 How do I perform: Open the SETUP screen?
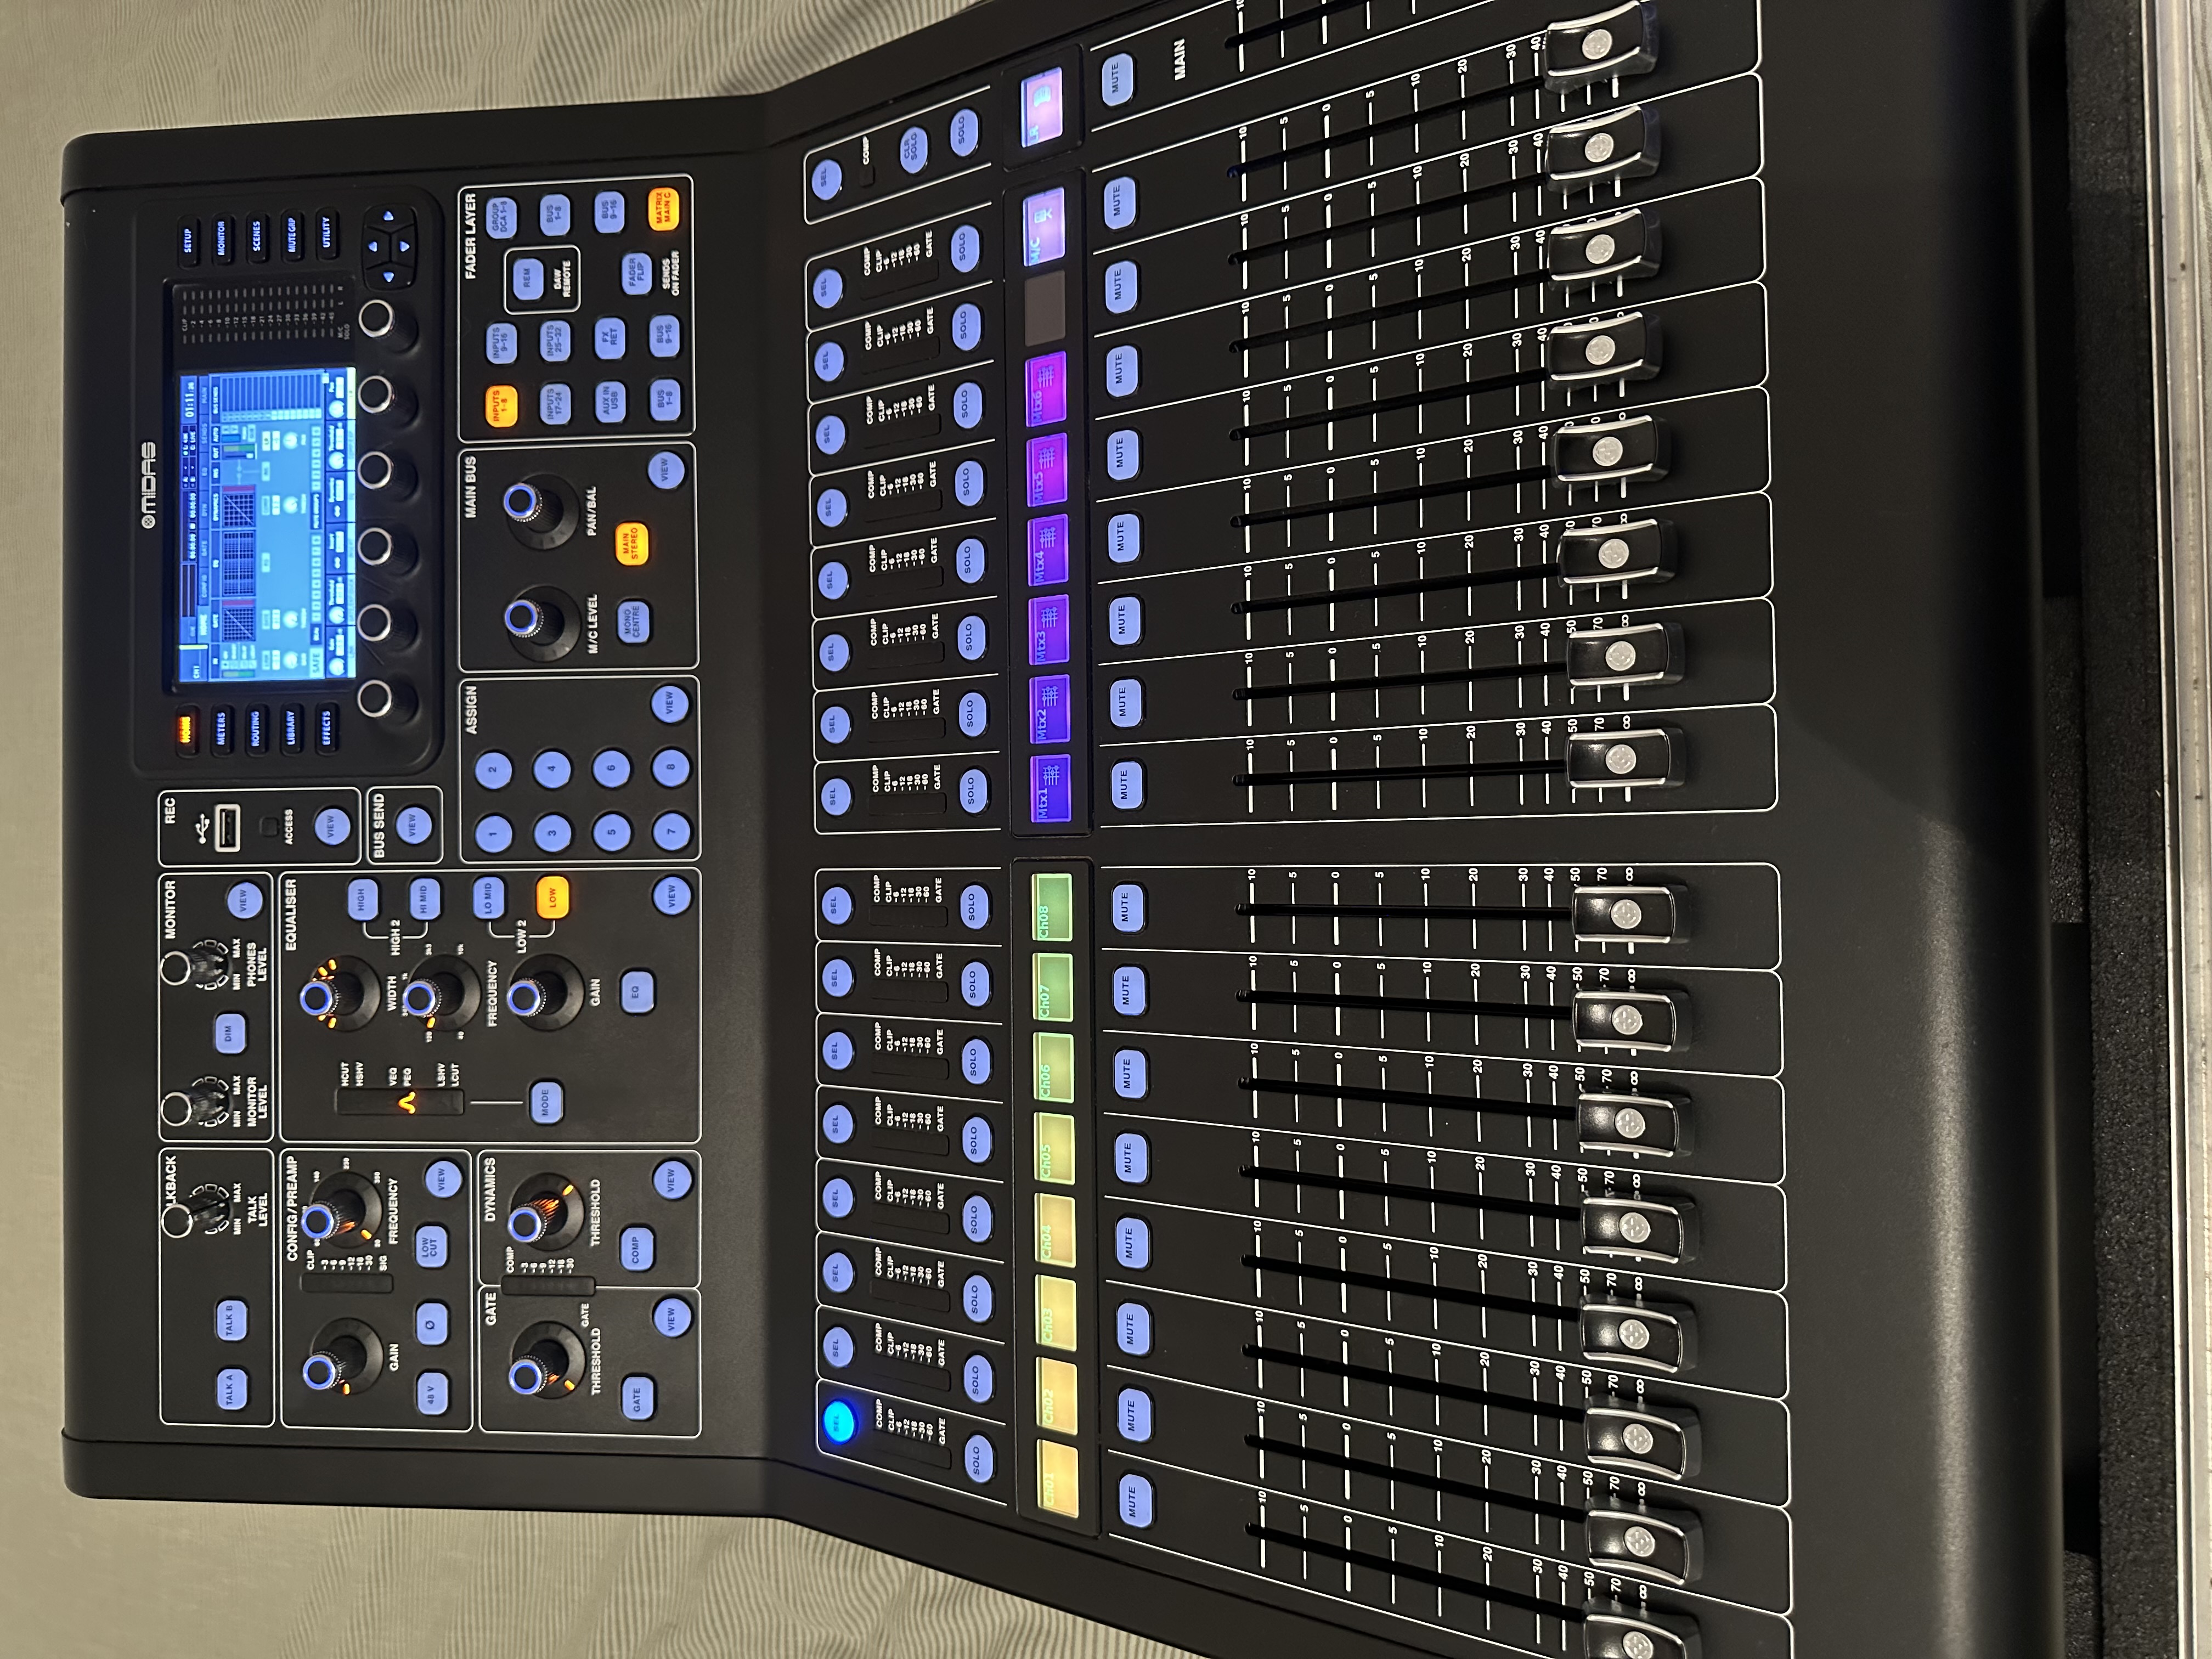[187, 240]
